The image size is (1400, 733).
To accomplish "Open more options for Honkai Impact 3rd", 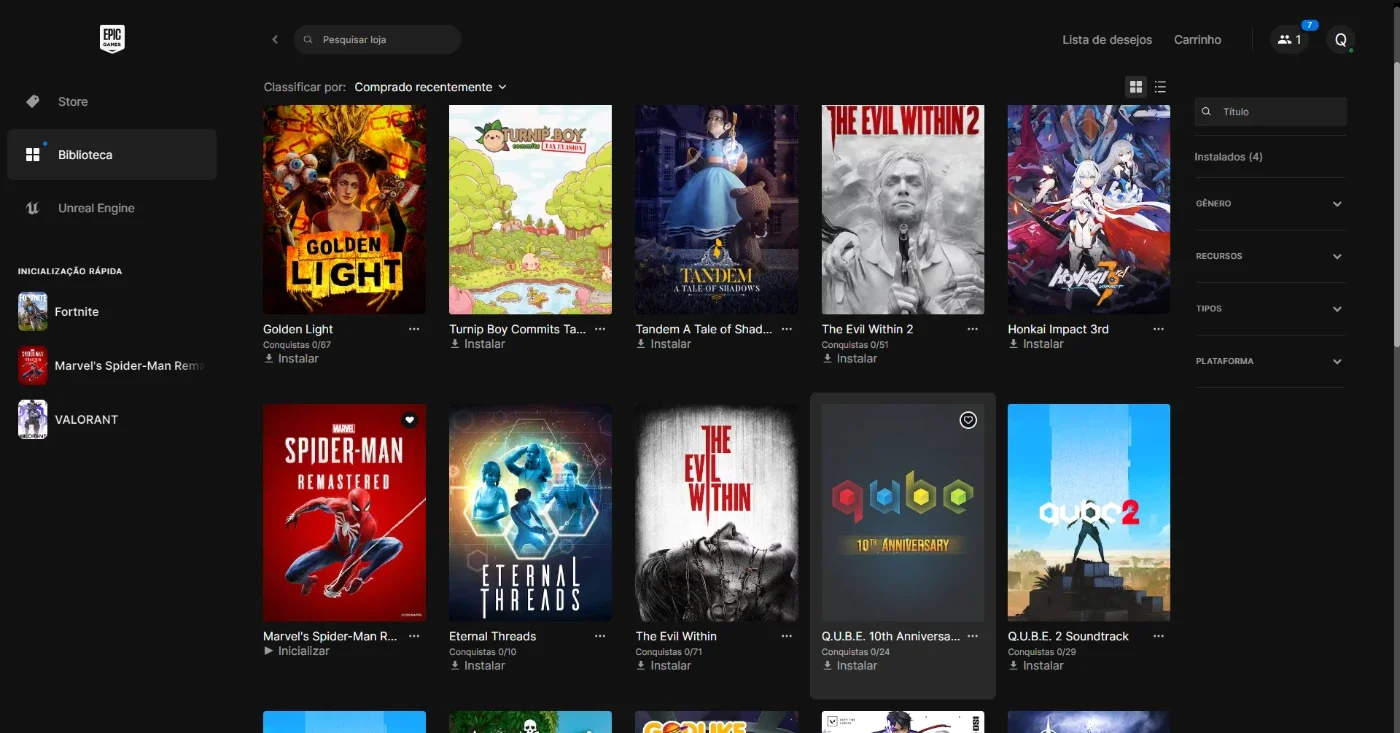I will tap(1159, 329).
